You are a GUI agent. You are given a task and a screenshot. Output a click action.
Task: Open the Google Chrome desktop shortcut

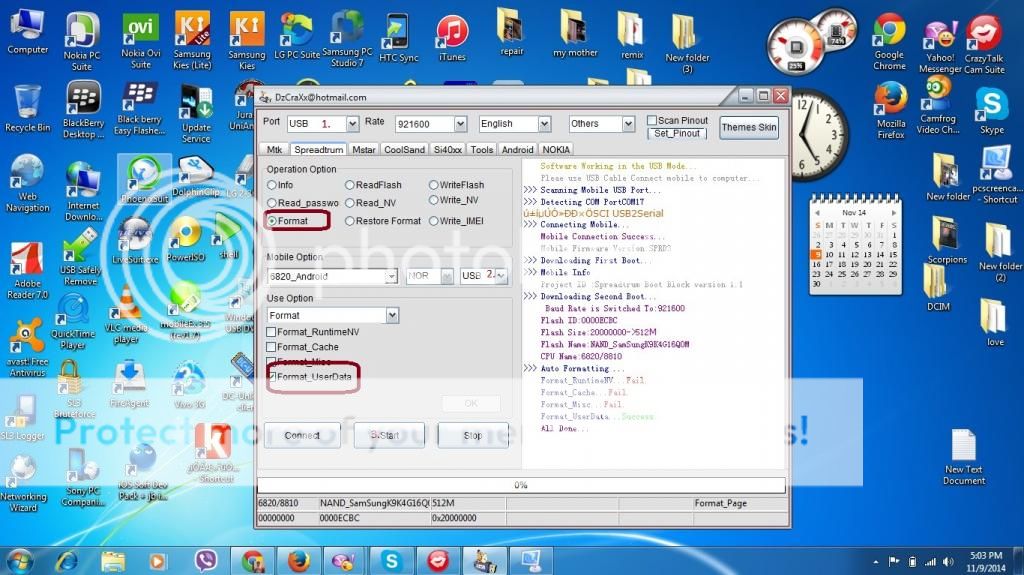(888, 35)
